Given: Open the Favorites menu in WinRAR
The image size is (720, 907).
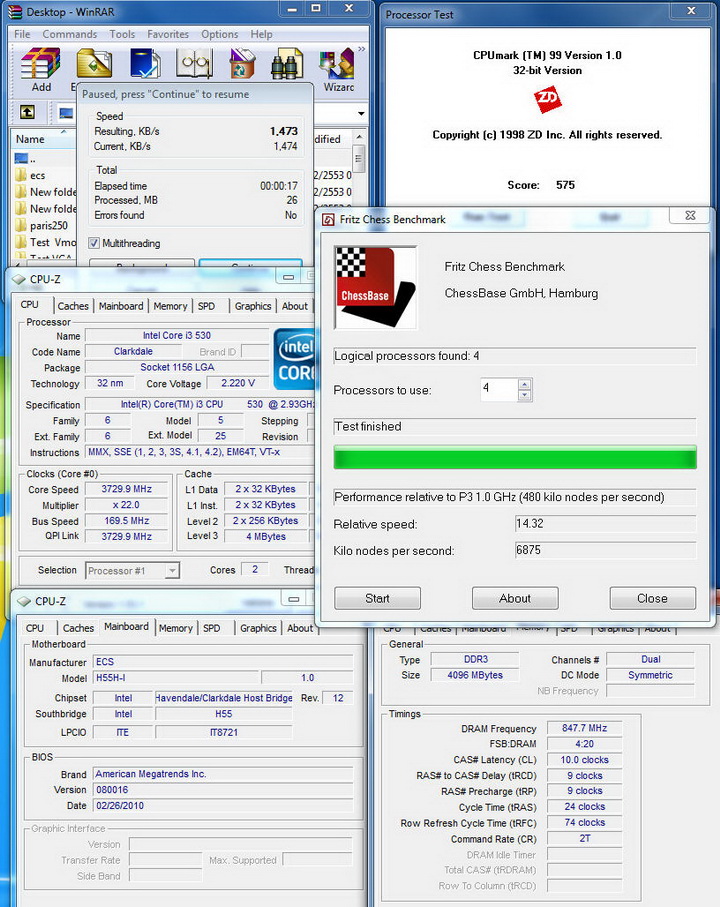Looking at the screenshot, I should click(x=168, y=34).
